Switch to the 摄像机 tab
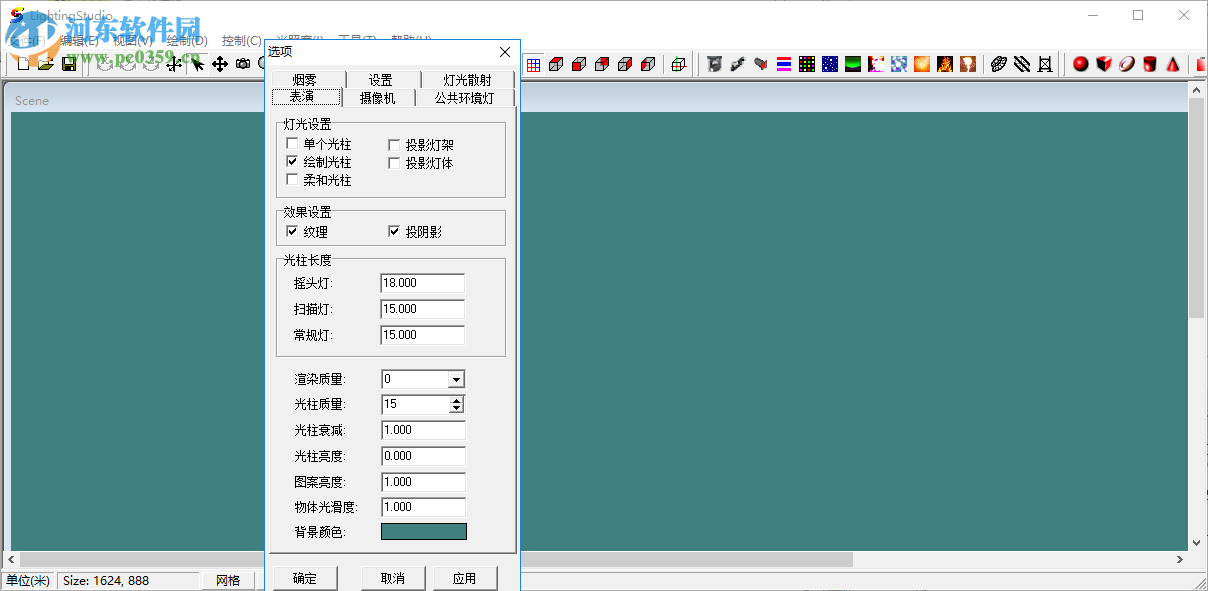Viewport: 1208px width, 591px height. click(378, 96)
